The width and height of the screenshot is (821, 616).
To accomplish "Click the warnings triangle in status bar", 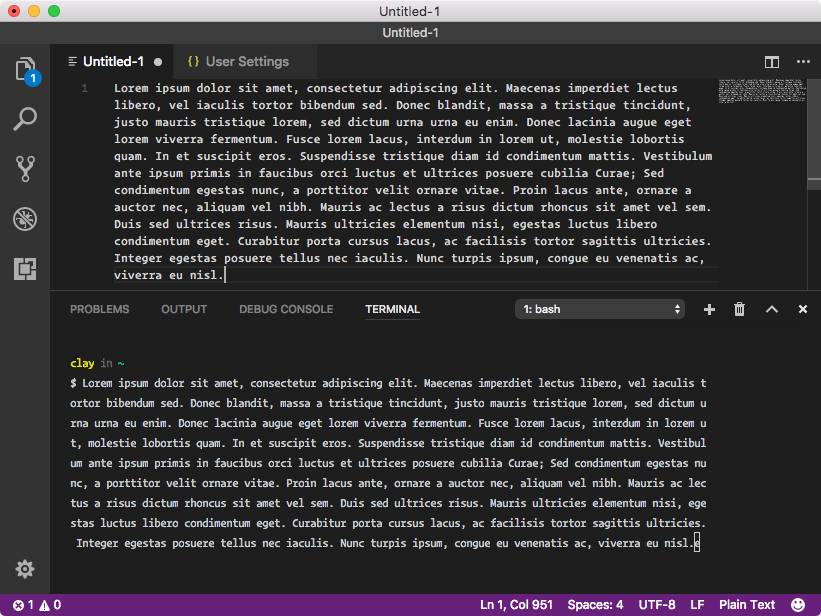I will 45,605.
